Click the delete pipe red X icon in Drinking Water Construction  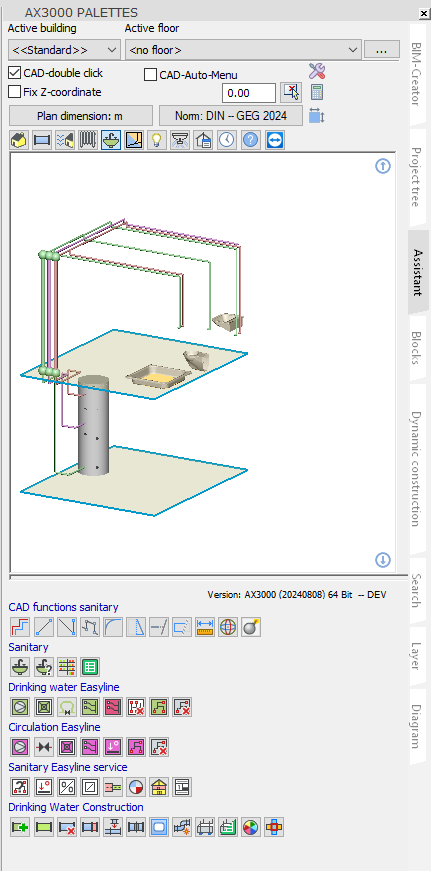pos(67,827)
